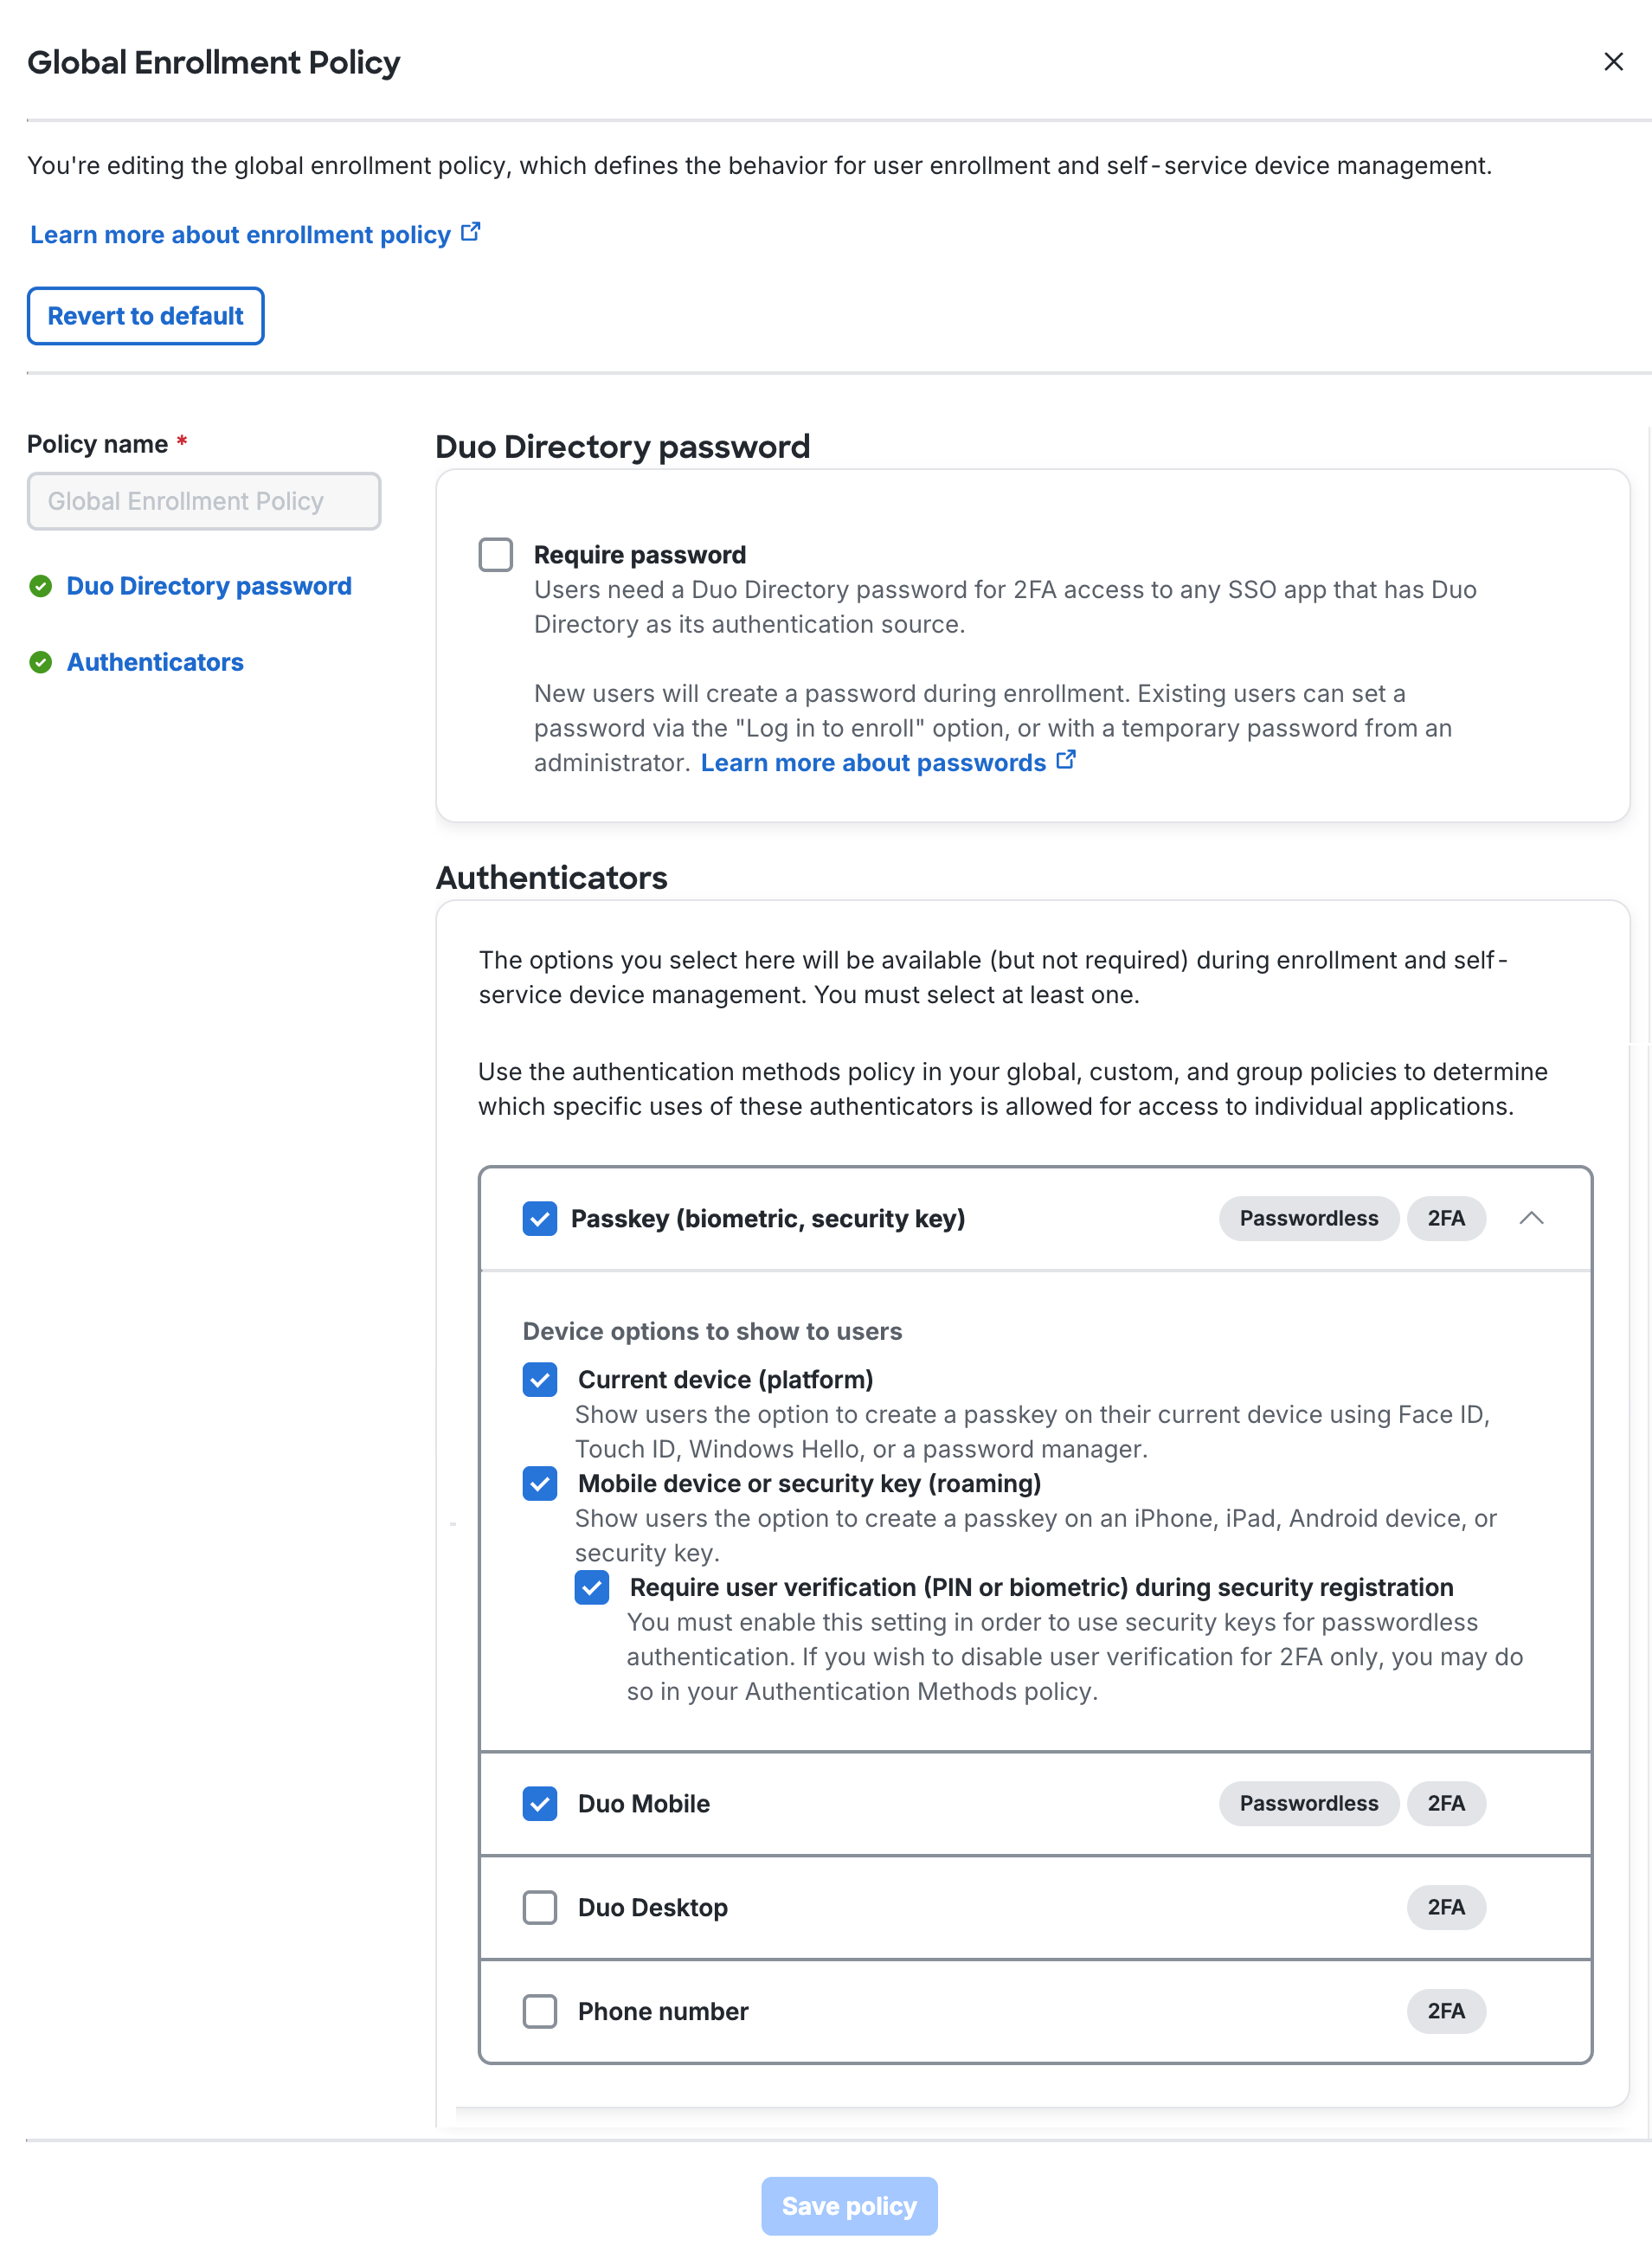Click the Policy name input field
The width and height of the screenshot is (1652, 2259).
[x=204, y=501]
